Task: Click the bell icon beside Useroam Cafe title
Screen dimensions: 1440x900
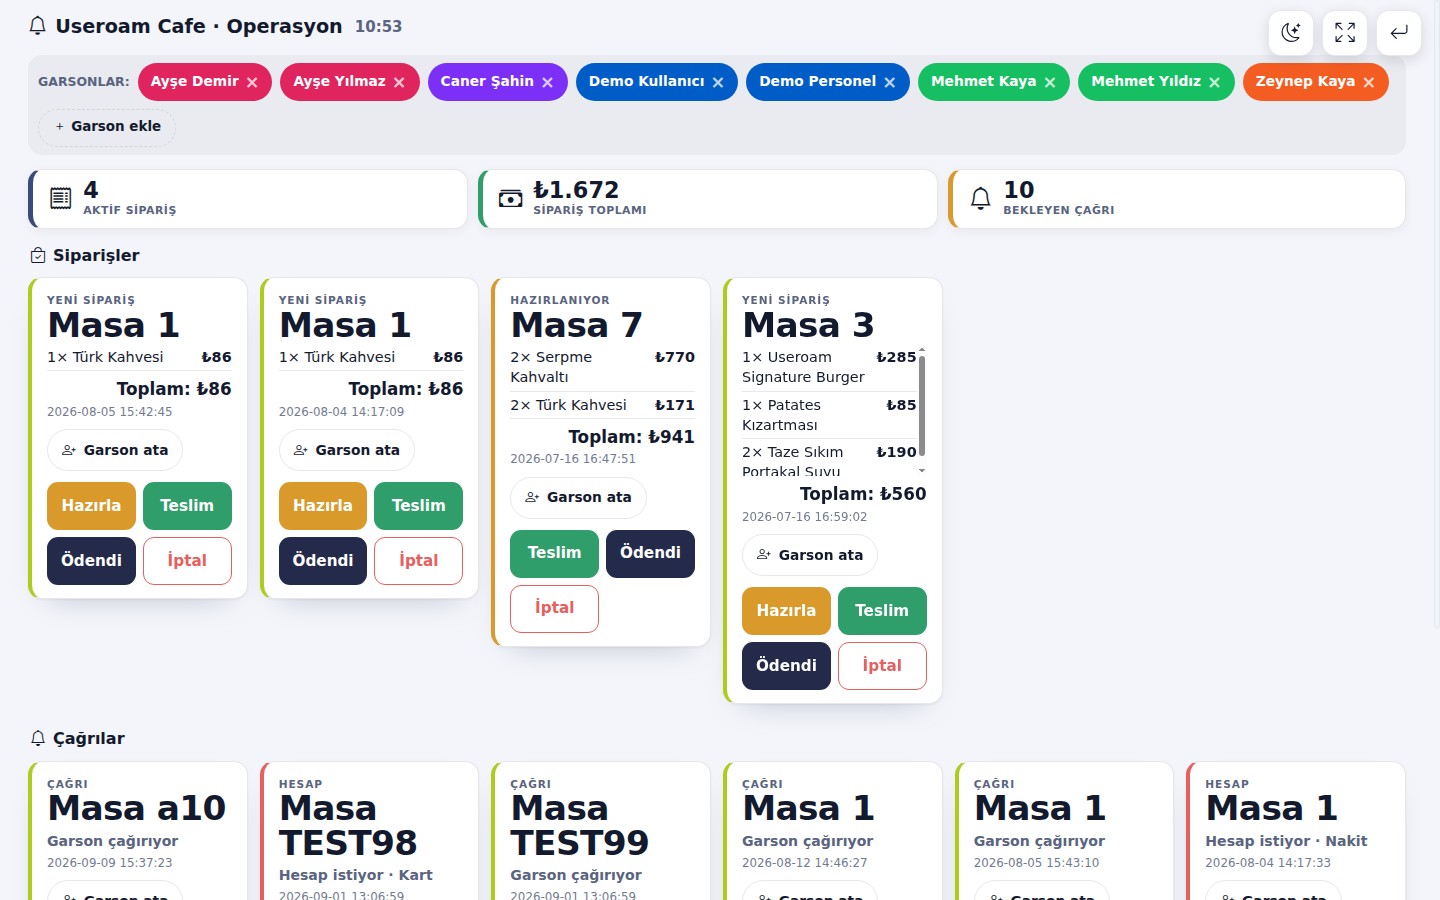Action: click(38, 26)
